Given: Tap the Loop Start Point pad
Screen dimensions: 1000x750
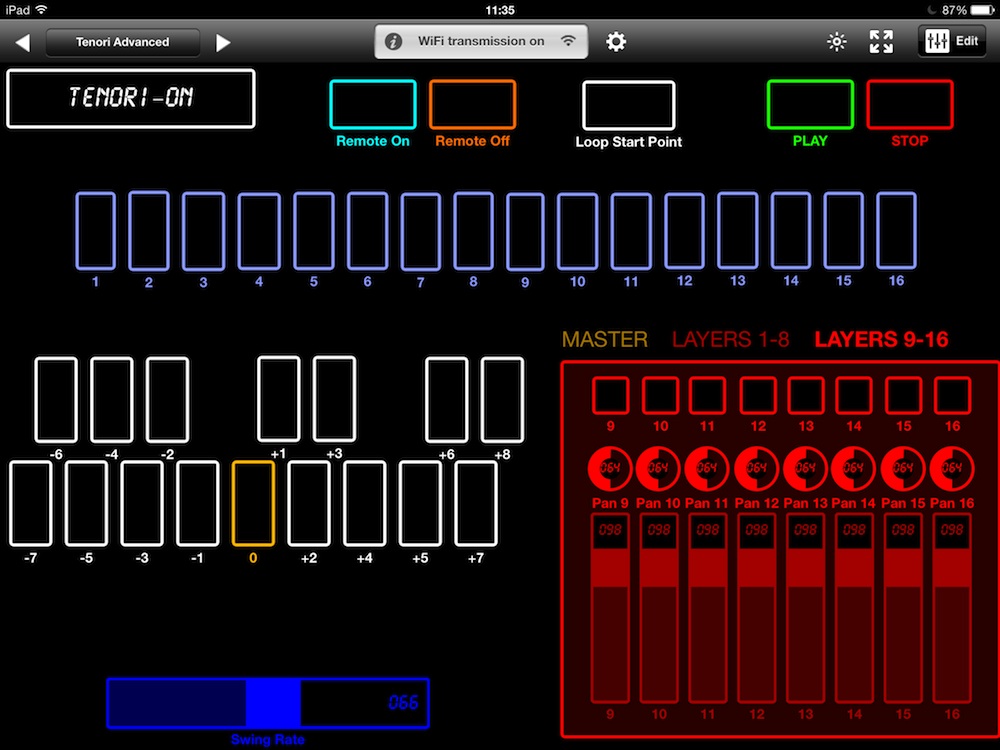Looking at the screenshot, I should [628, 105].
